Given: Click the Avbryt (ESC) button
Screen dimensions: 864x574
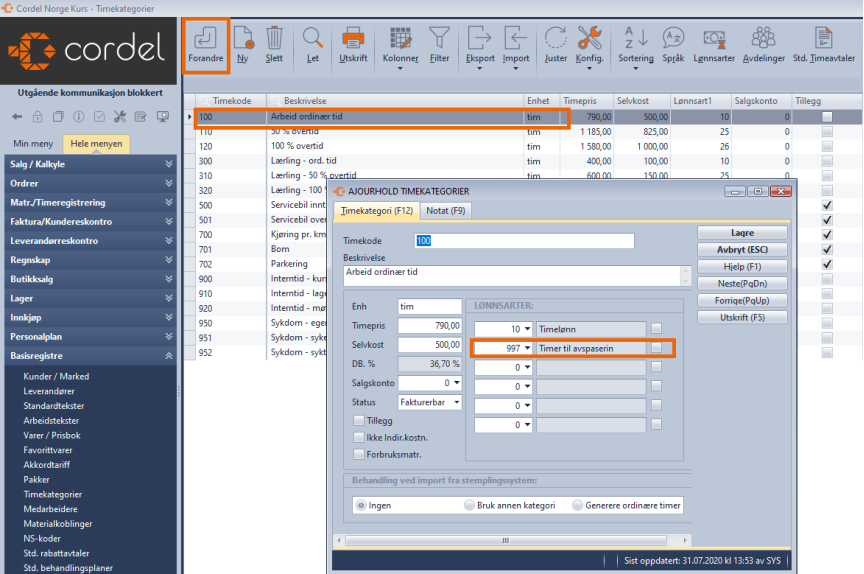Looking at the screenshot, I should 742,250.
